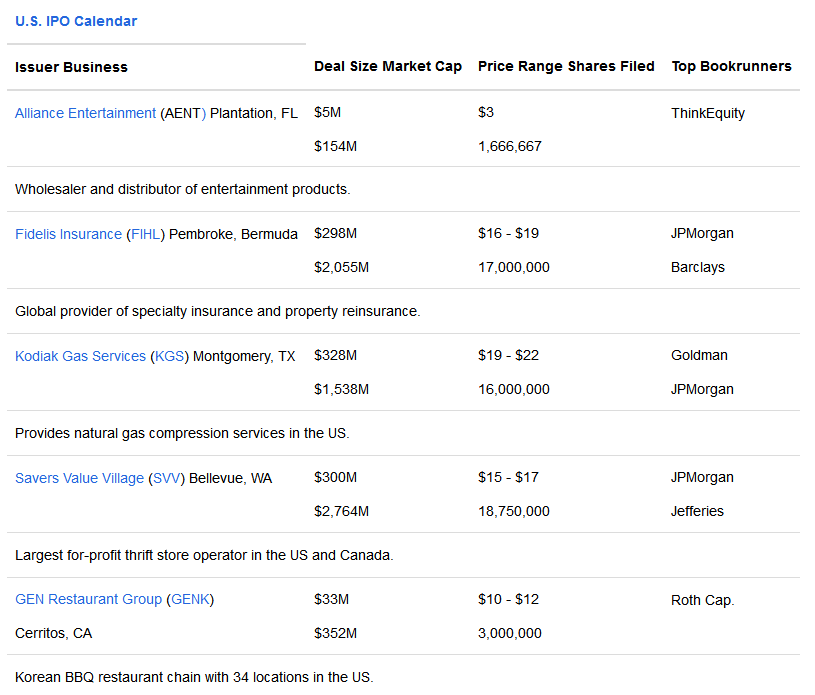Click the FIHL ticker link

pos(146,234)
